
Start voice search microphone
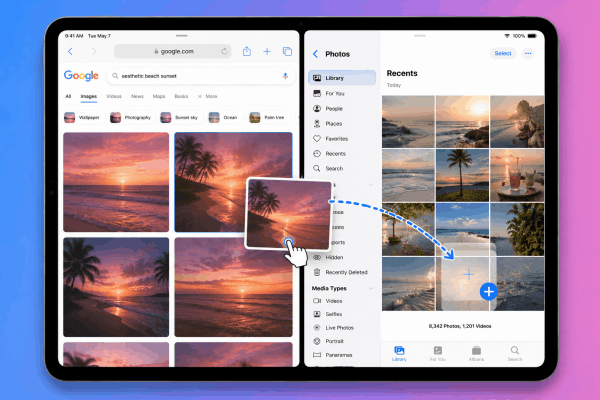point(285,76)
